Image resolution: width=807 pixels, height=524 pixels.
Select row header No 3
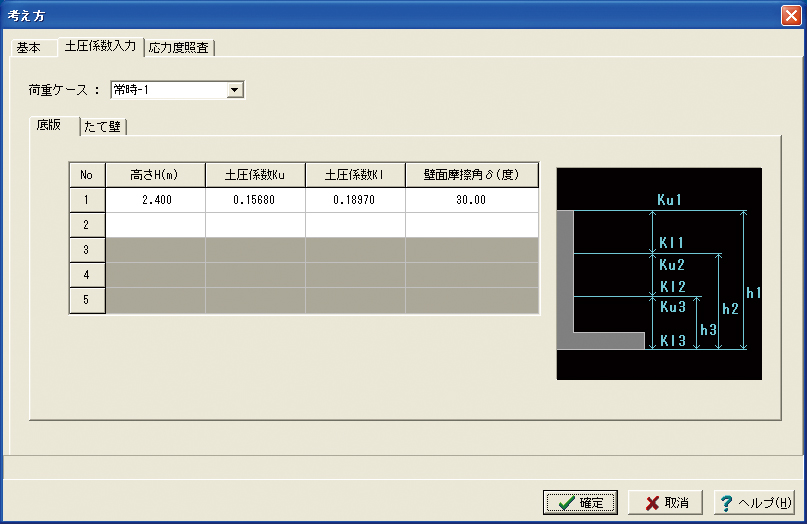click(87, 250)
